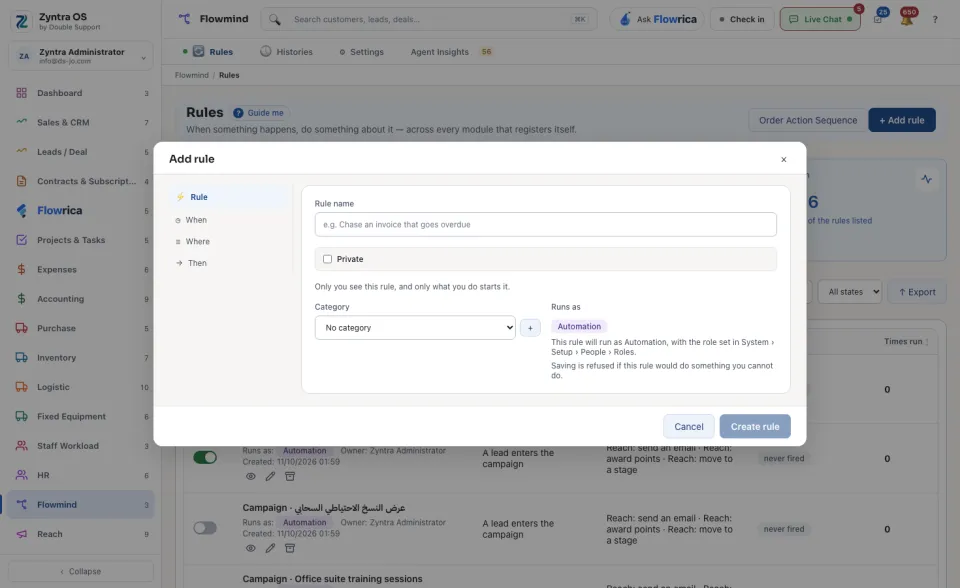Click the Leads / Deal sidebar icon

pyautogui.click(x=21, y=151)
